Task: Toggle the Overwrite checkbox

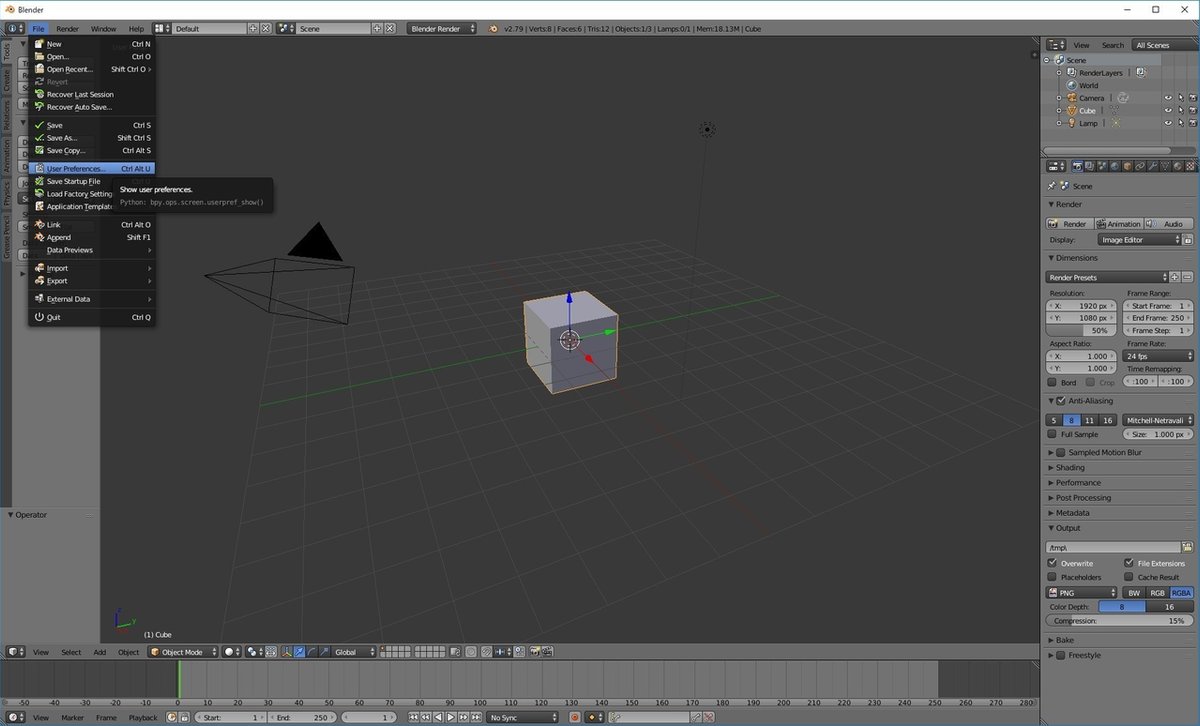Action: point(1052,563)
